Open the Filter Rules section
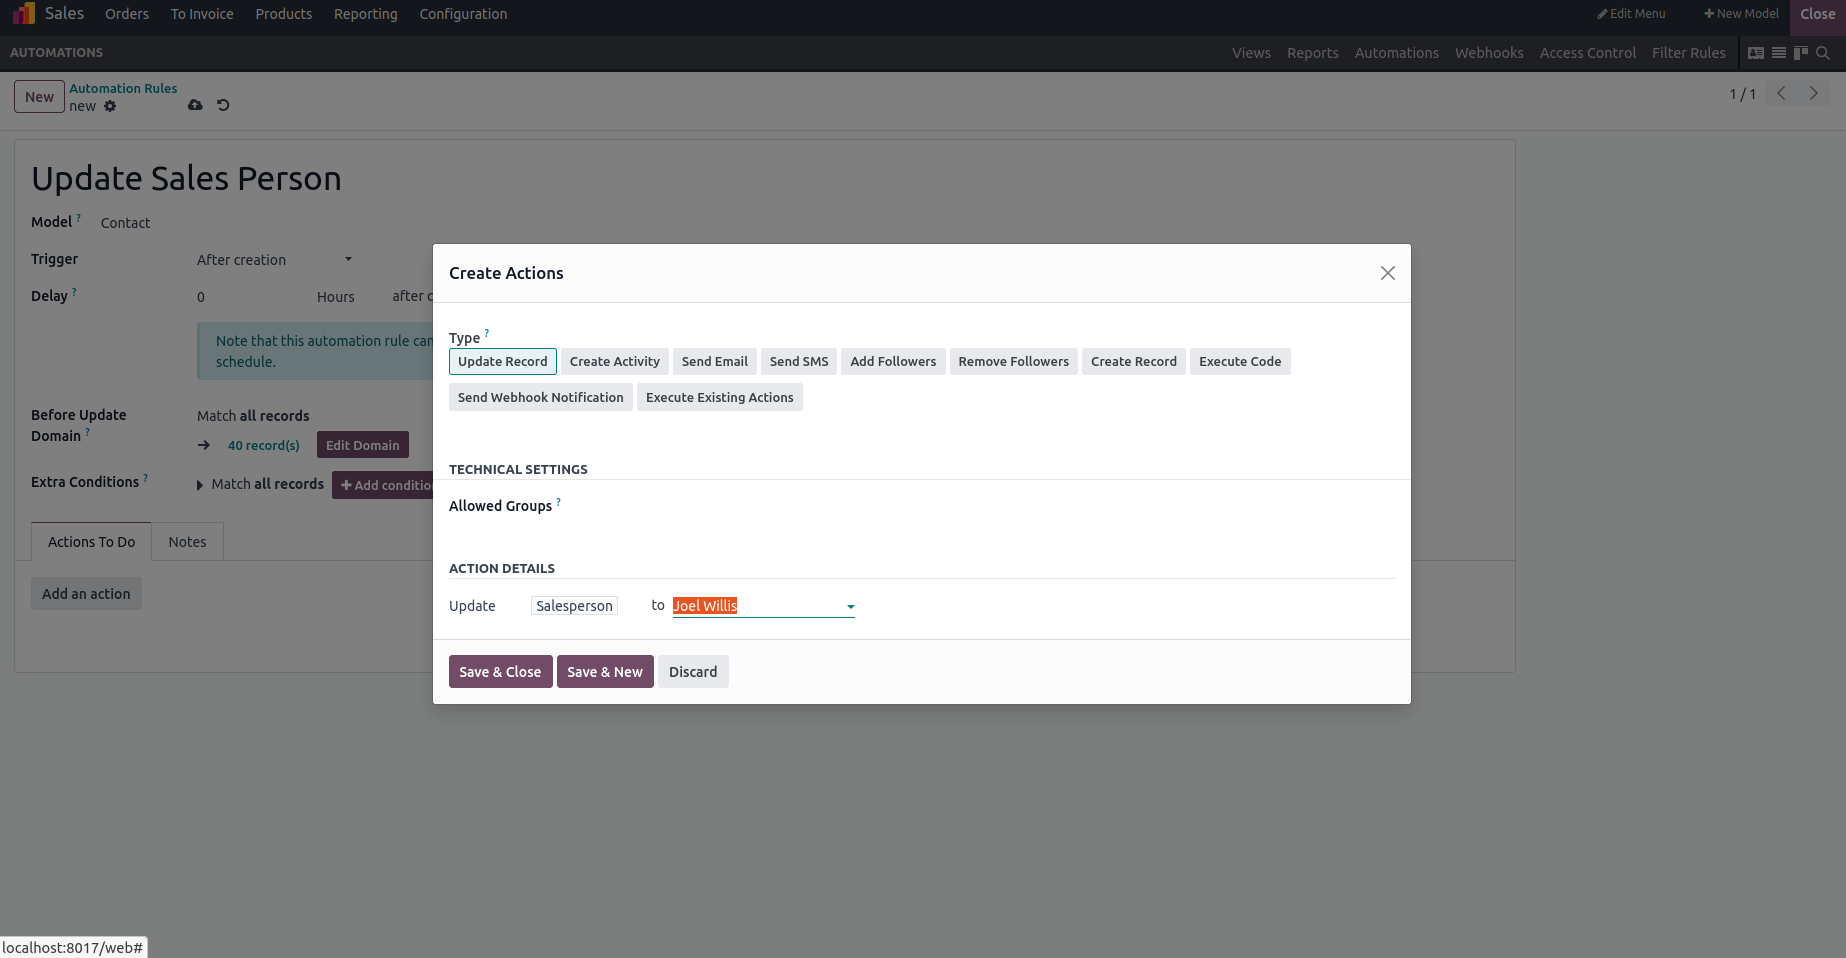1846x958 pixels. (x=1689, y=53)
